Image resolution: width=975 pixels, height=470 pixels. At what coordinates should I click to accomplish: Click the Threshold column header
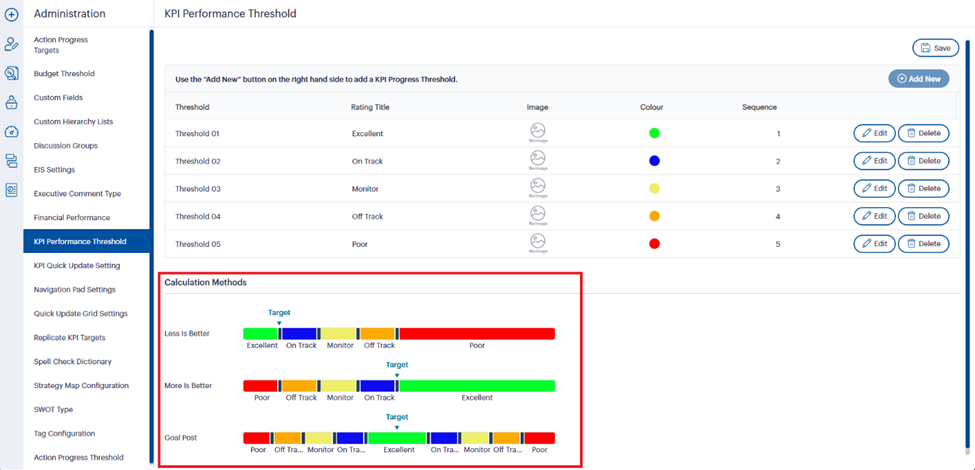192,107
